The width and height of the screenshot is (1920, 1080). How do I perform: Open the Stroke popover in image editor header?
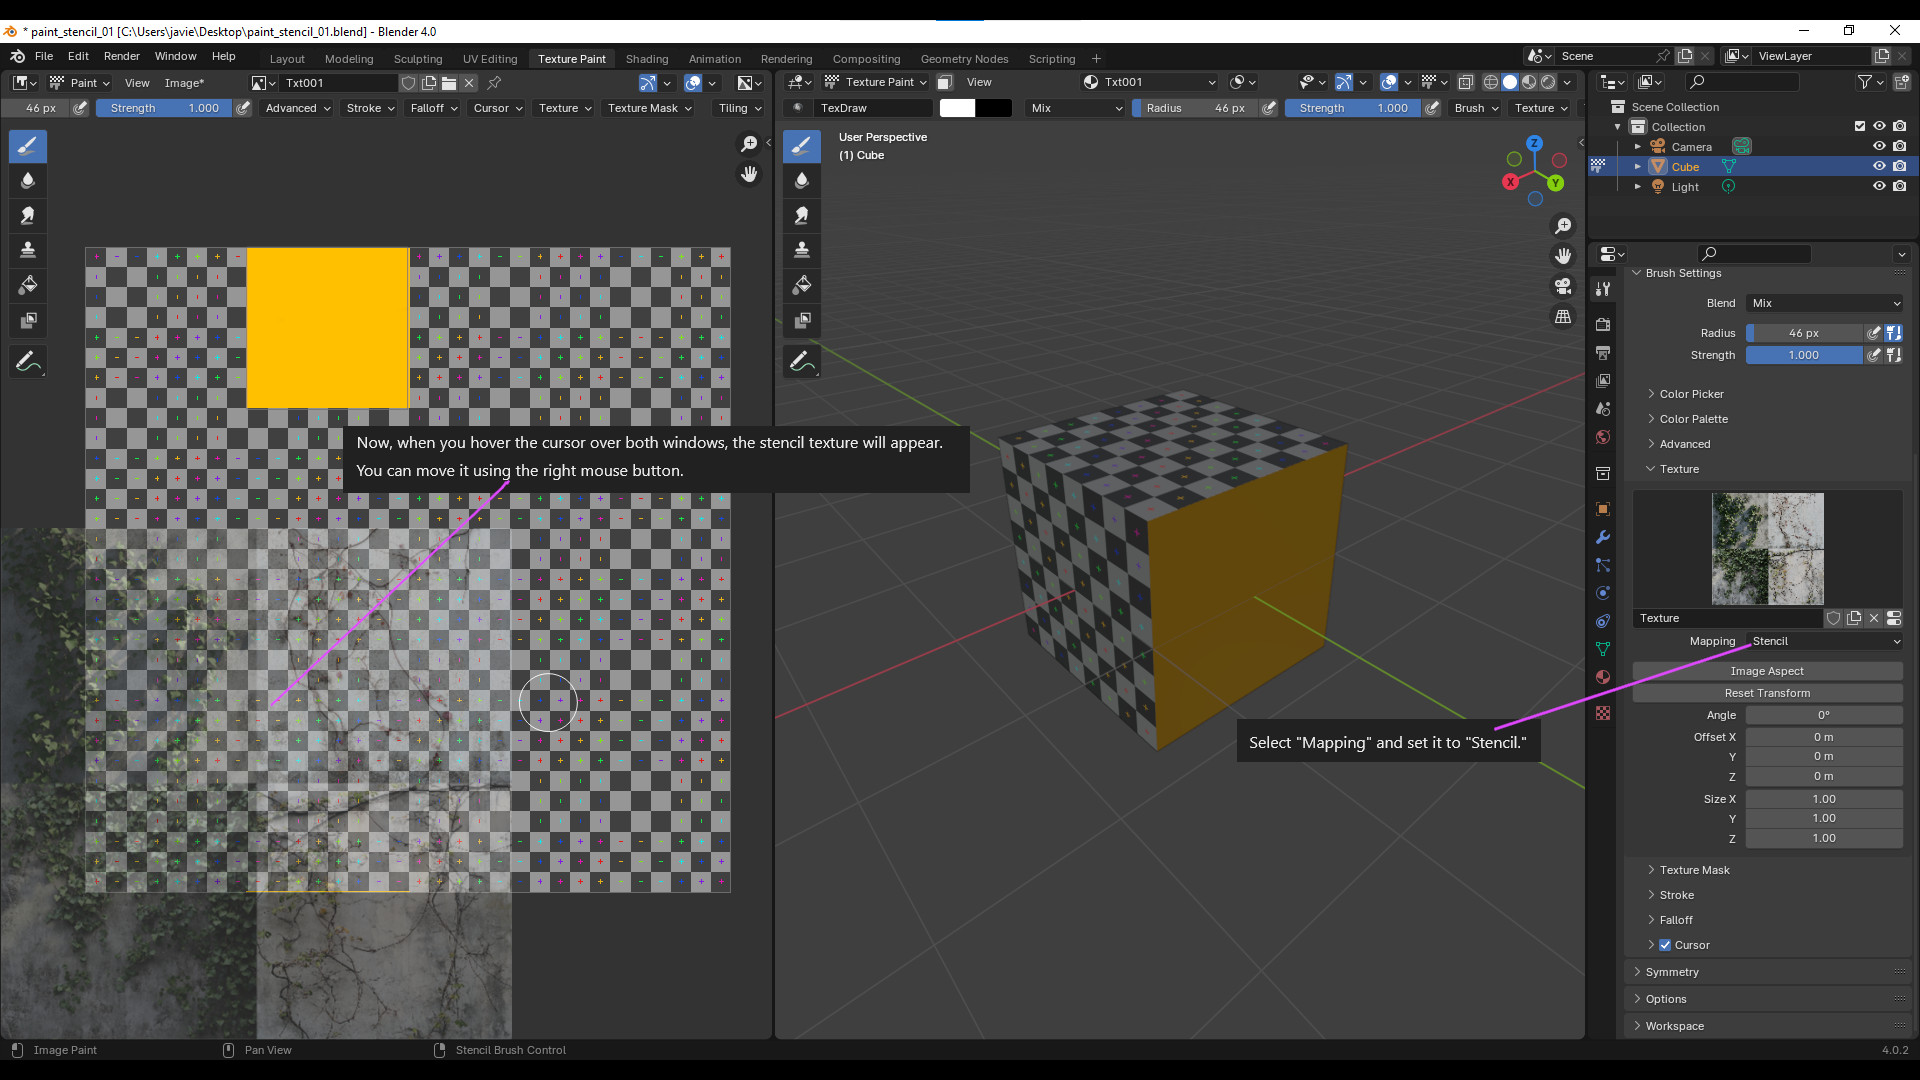coord(370,108)
